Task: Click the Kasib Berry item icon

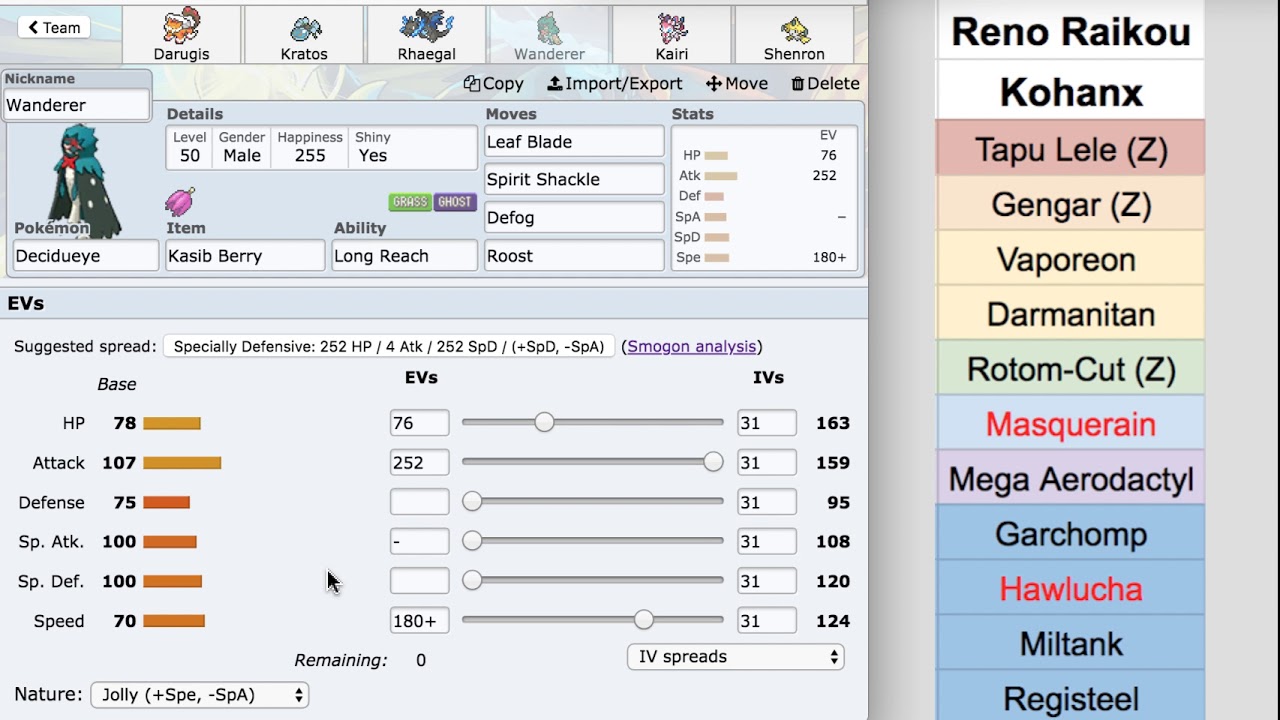Action: point(180,201)
